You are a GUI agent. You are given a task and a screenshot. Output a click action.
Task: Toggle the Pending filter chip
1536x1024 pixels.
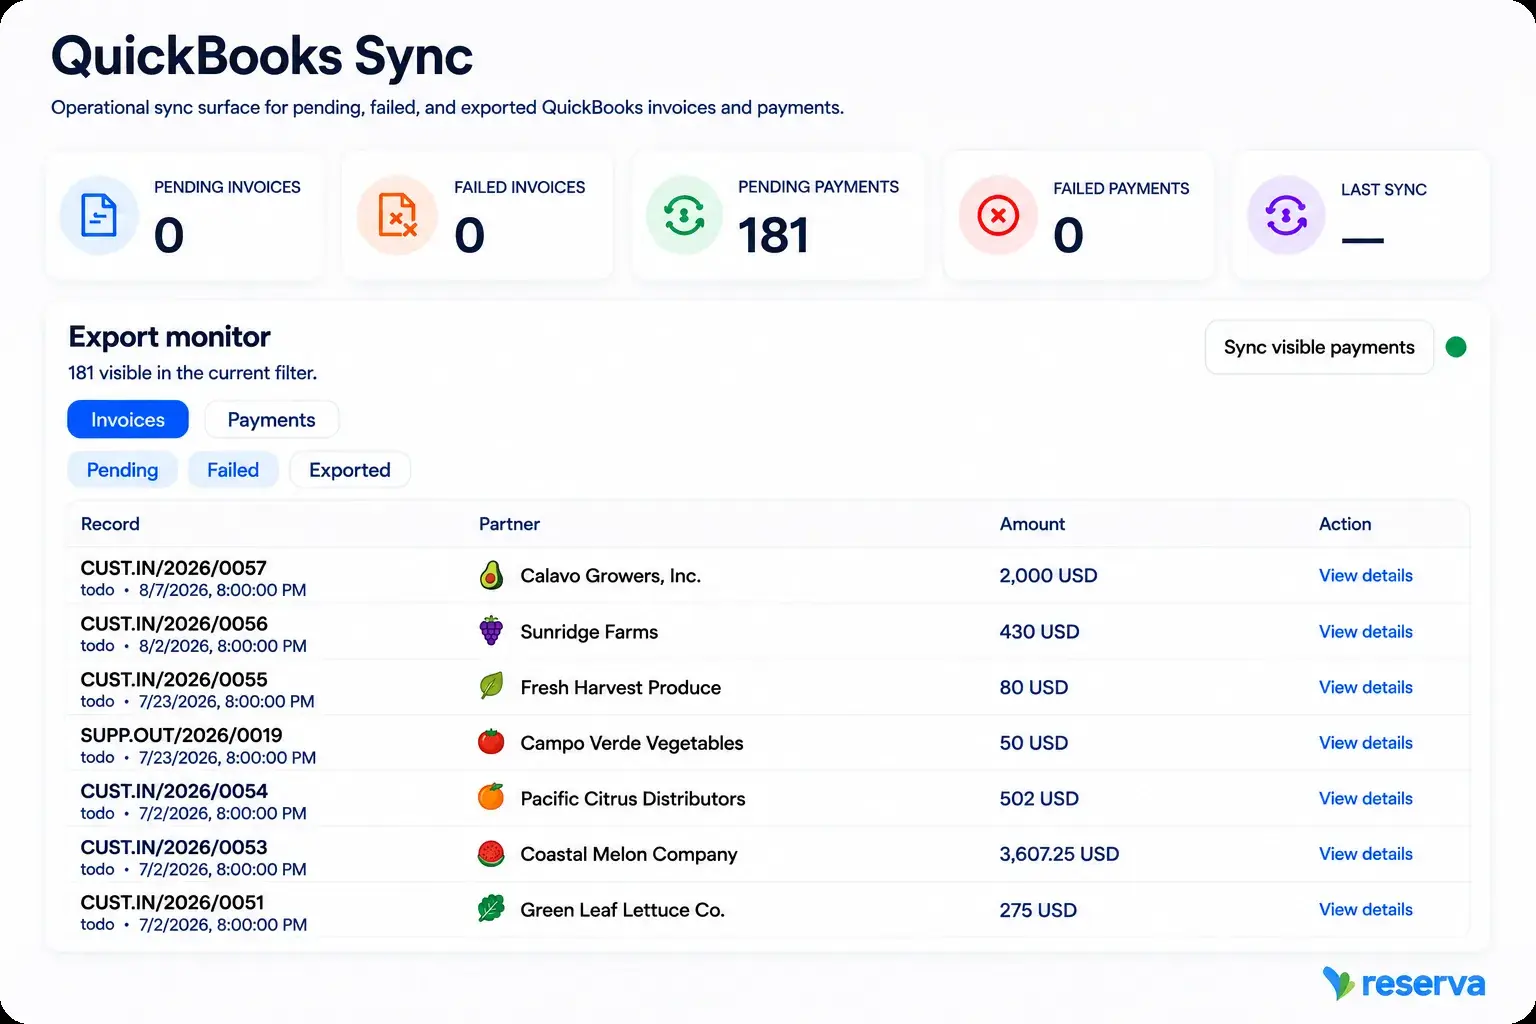pyautogui.click(x=122, y=470)
